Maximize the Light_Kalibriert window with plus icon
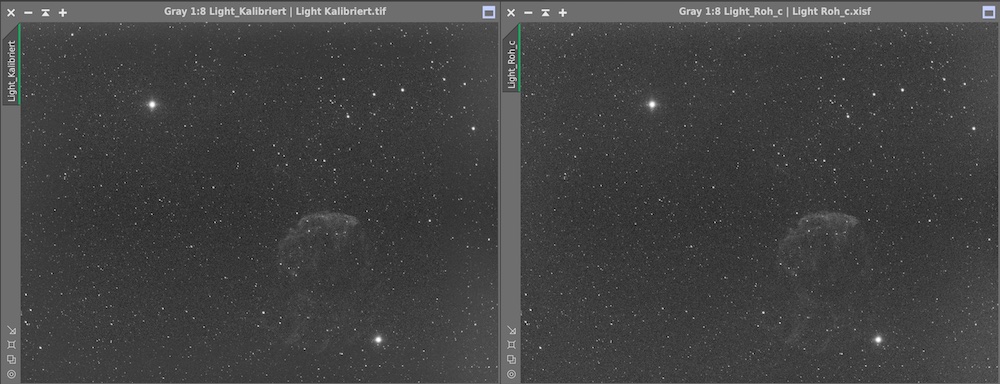The height and width of the screenshot is (384, 1000). pos(62,12)
